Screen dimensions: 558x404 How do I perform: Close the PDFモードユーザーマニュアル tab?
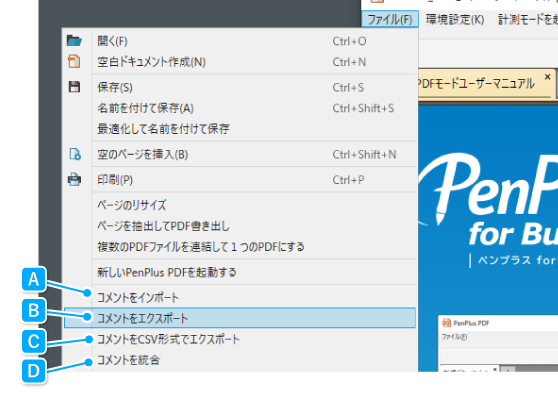[x=547, y=77]
